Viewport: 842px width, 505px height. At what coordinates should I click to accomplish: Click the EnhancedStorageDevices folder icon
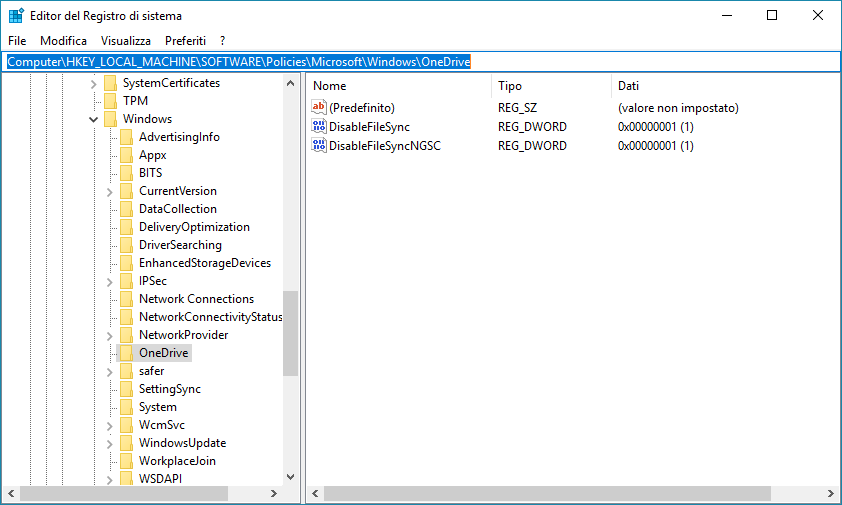(127, 263)
